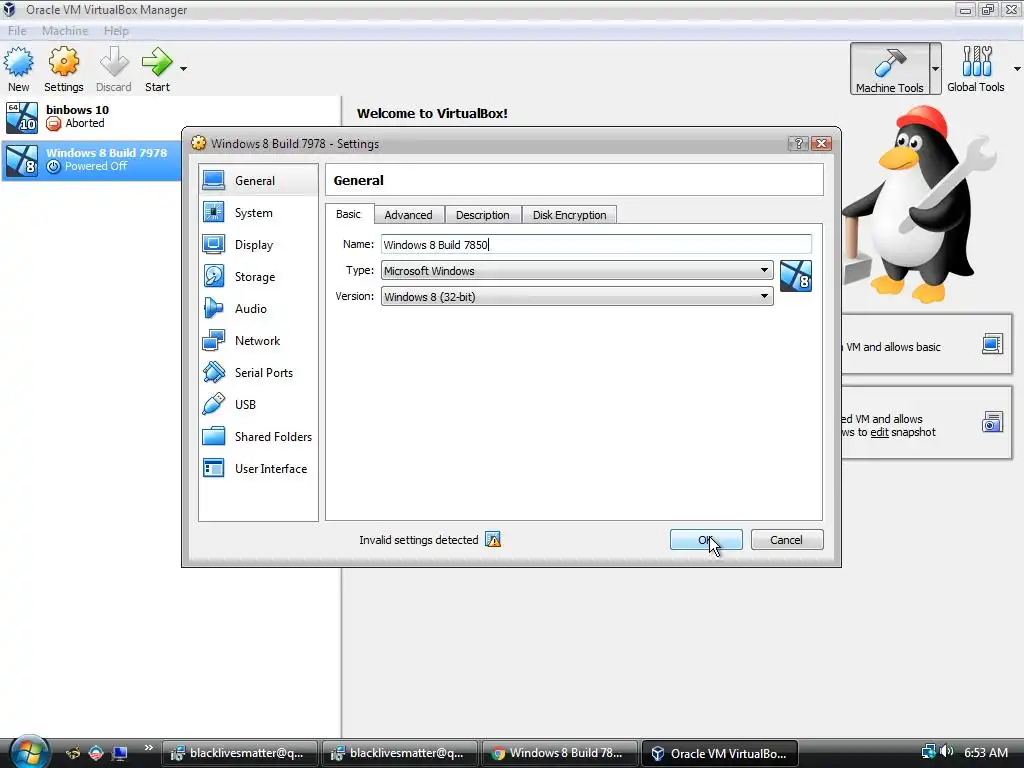Open Storage settings category
1024x768 pixels.
coord(258,277)
